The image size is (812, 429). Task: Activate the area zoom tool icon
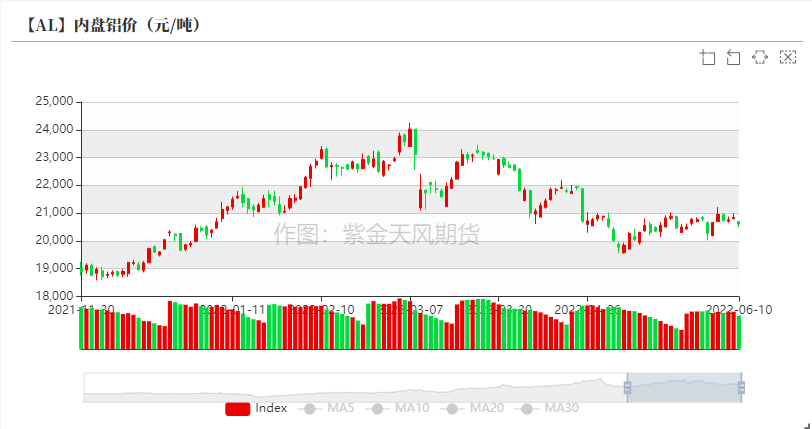[x=708, y=57]
